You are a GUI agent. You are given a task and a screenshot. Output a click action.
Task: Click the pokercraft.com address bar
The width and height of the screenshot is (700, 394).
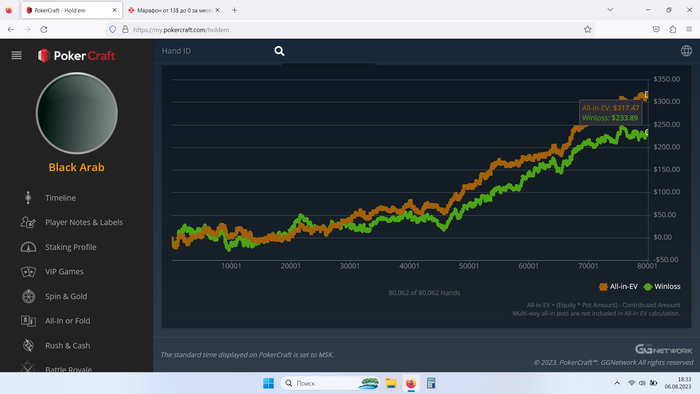click(x=350, y=29)
